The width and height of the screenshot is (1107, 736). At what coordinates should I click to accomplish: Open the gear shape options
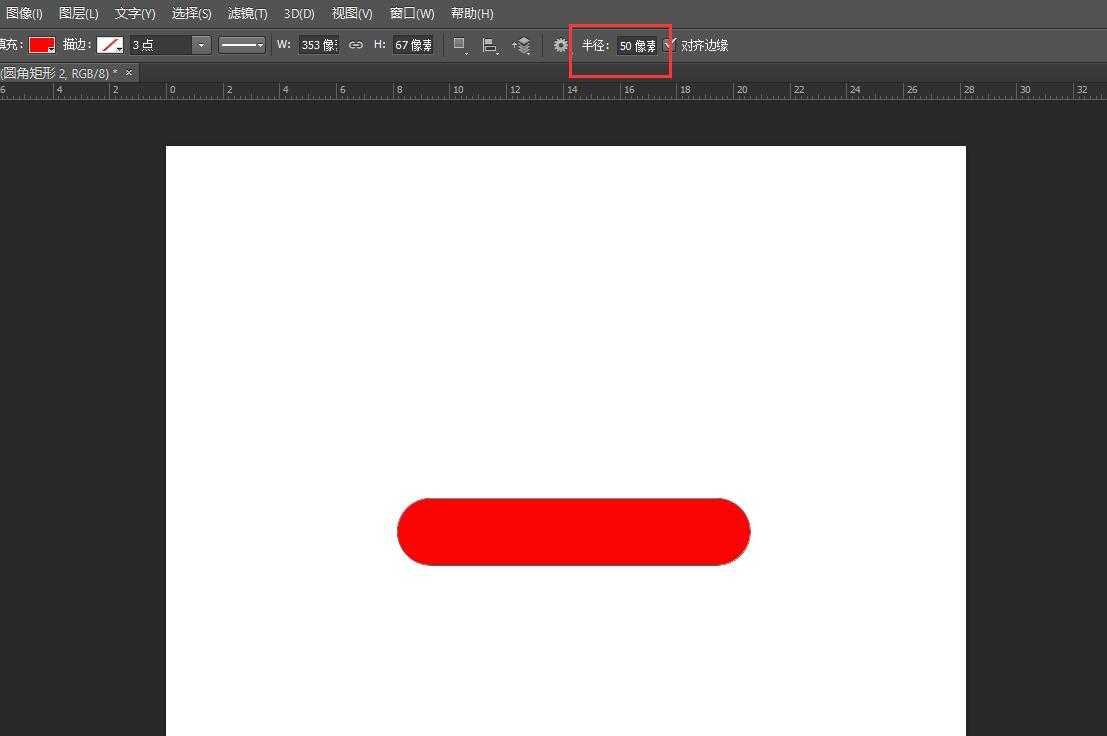pyautogui.click(x=560, y=45)
